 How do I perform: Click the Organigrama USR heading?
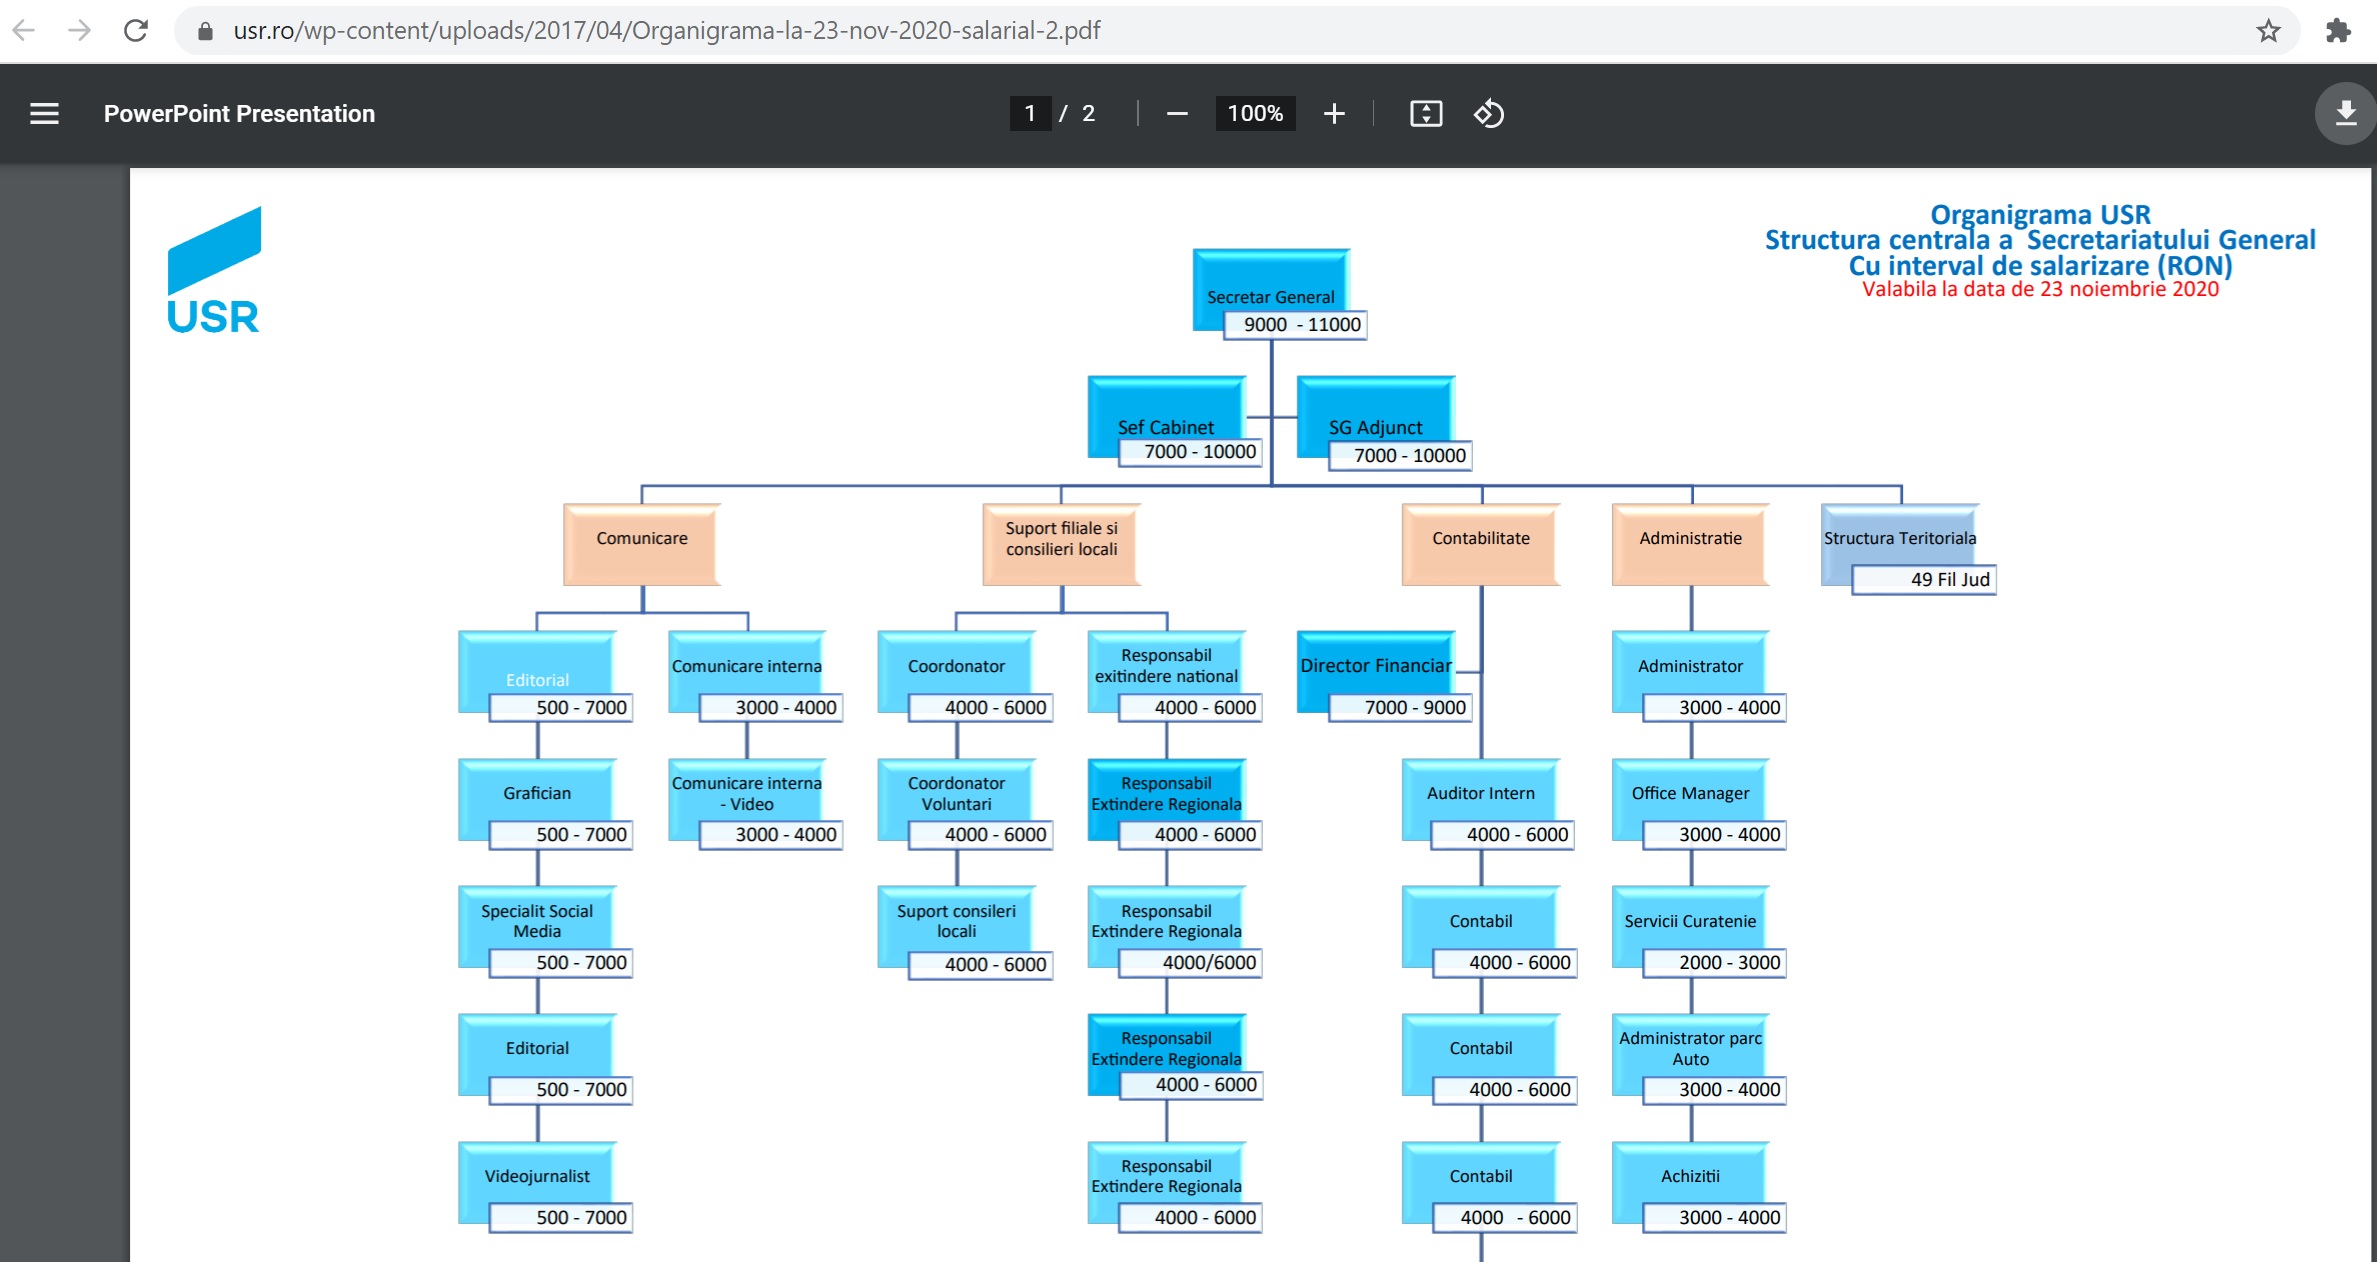point(2040,214)
